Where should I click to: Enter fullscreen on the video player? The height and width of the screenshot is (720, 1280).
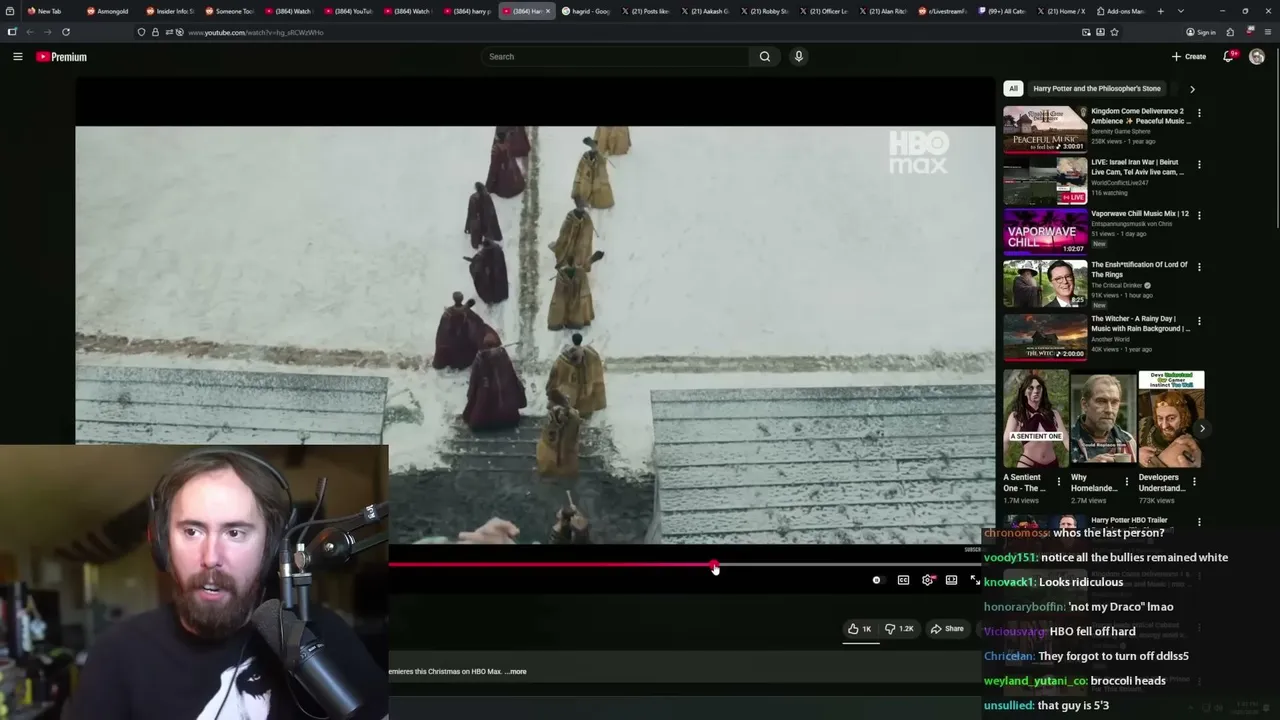(975, 580)
